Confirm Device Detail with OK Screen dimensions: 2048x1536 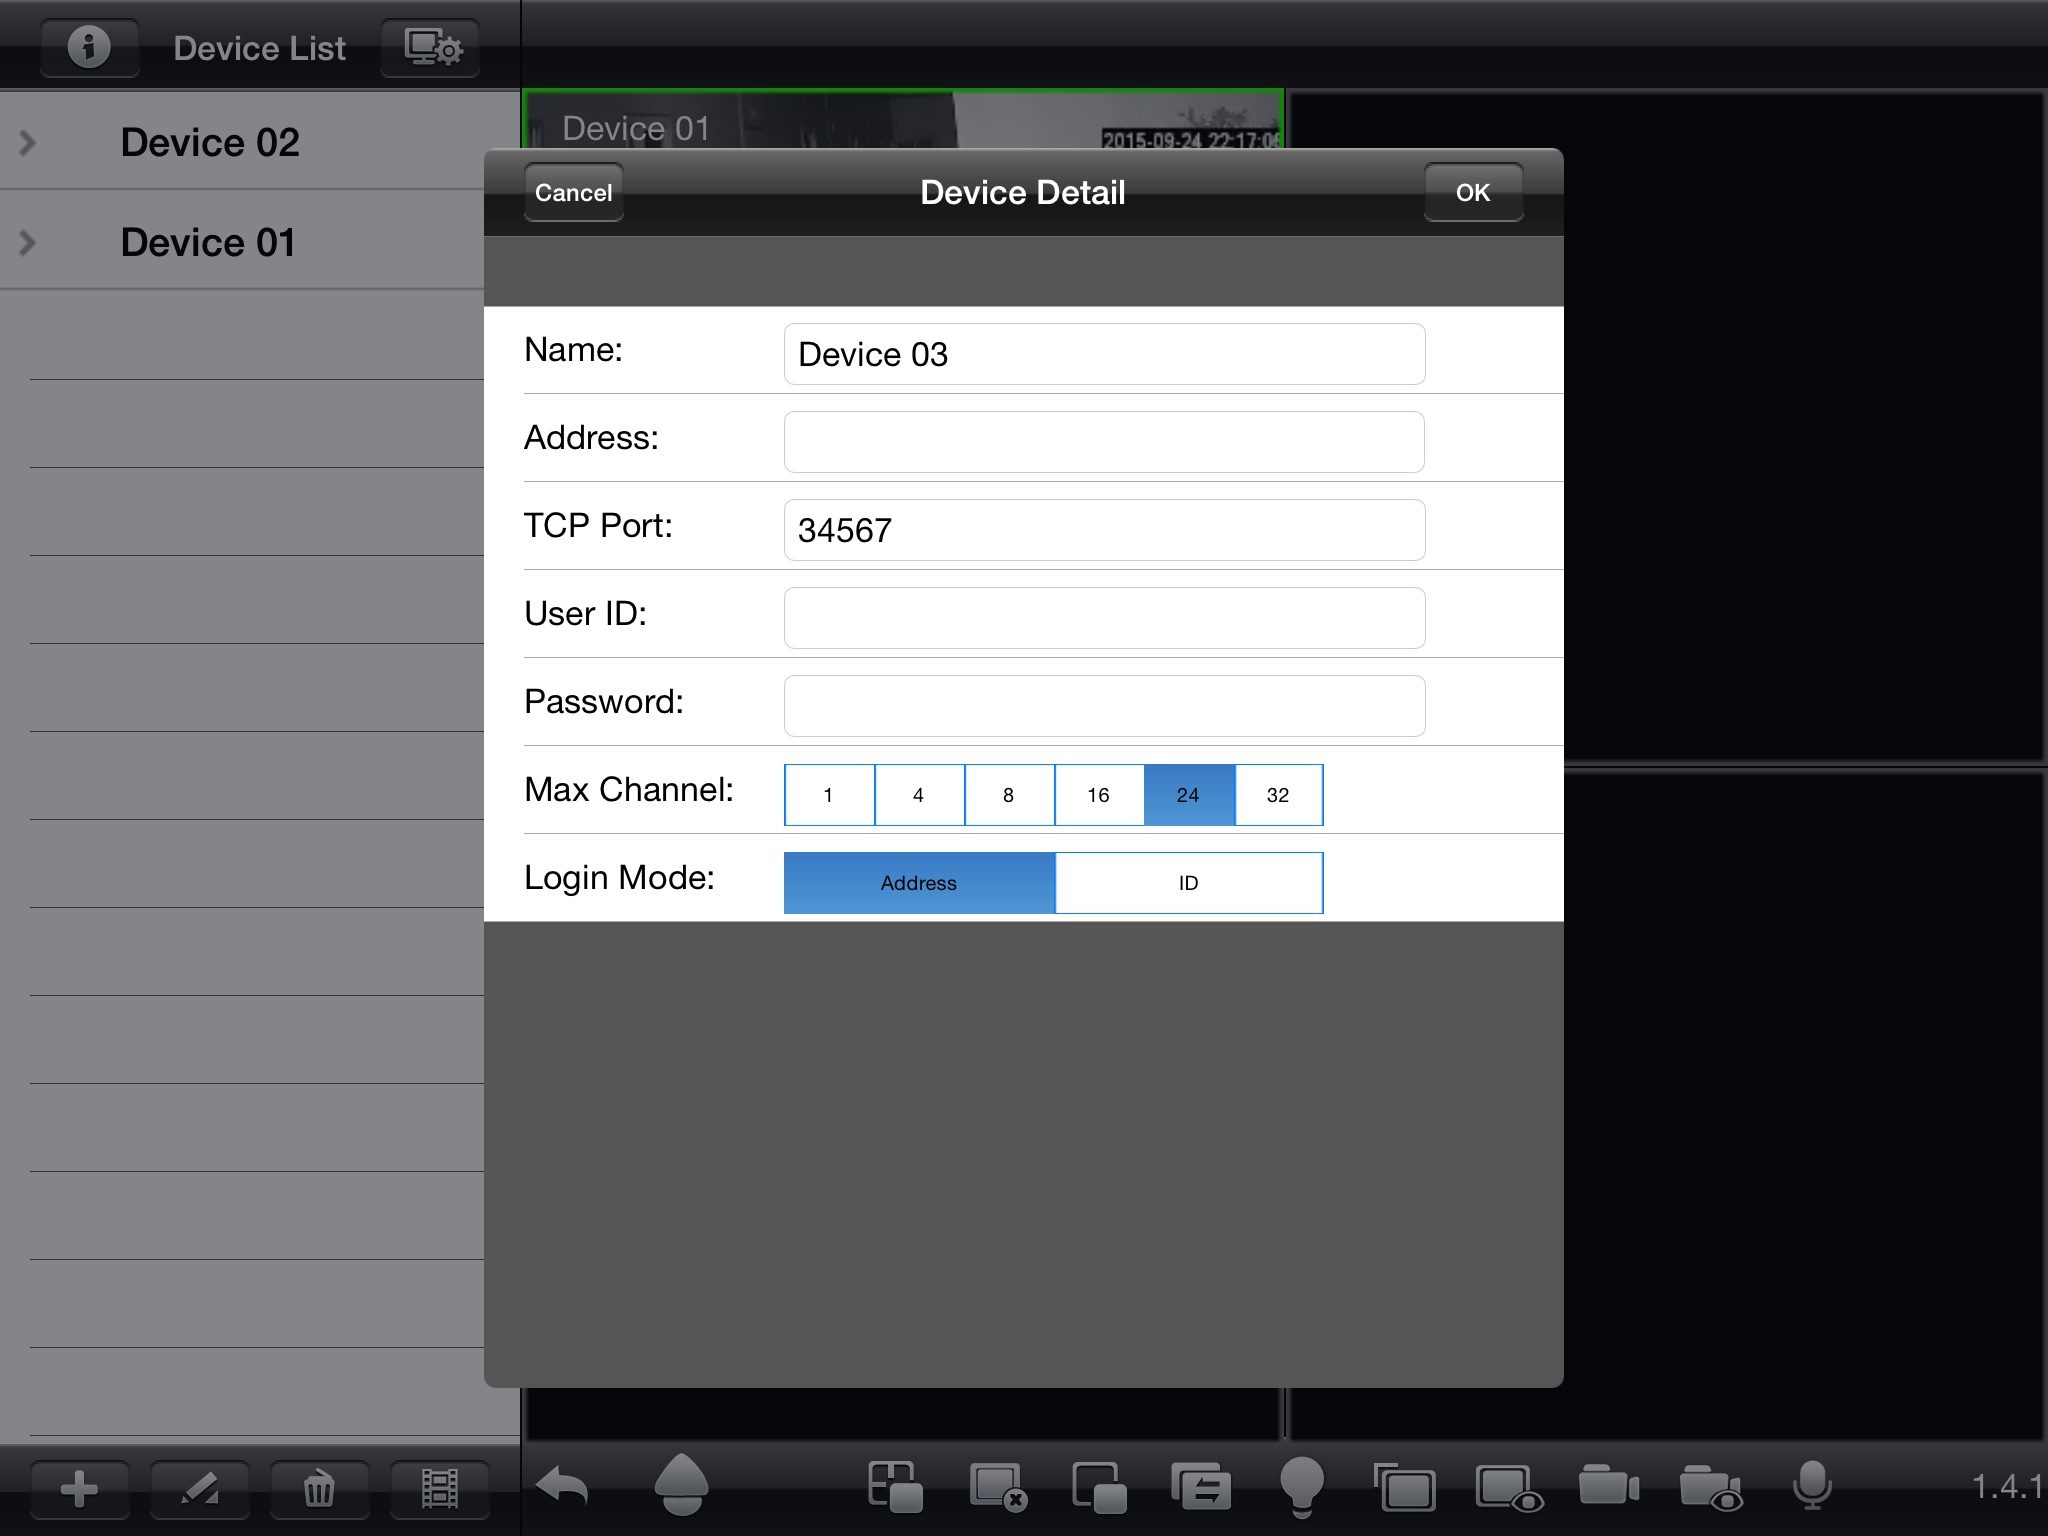[x=1472, y=192]
